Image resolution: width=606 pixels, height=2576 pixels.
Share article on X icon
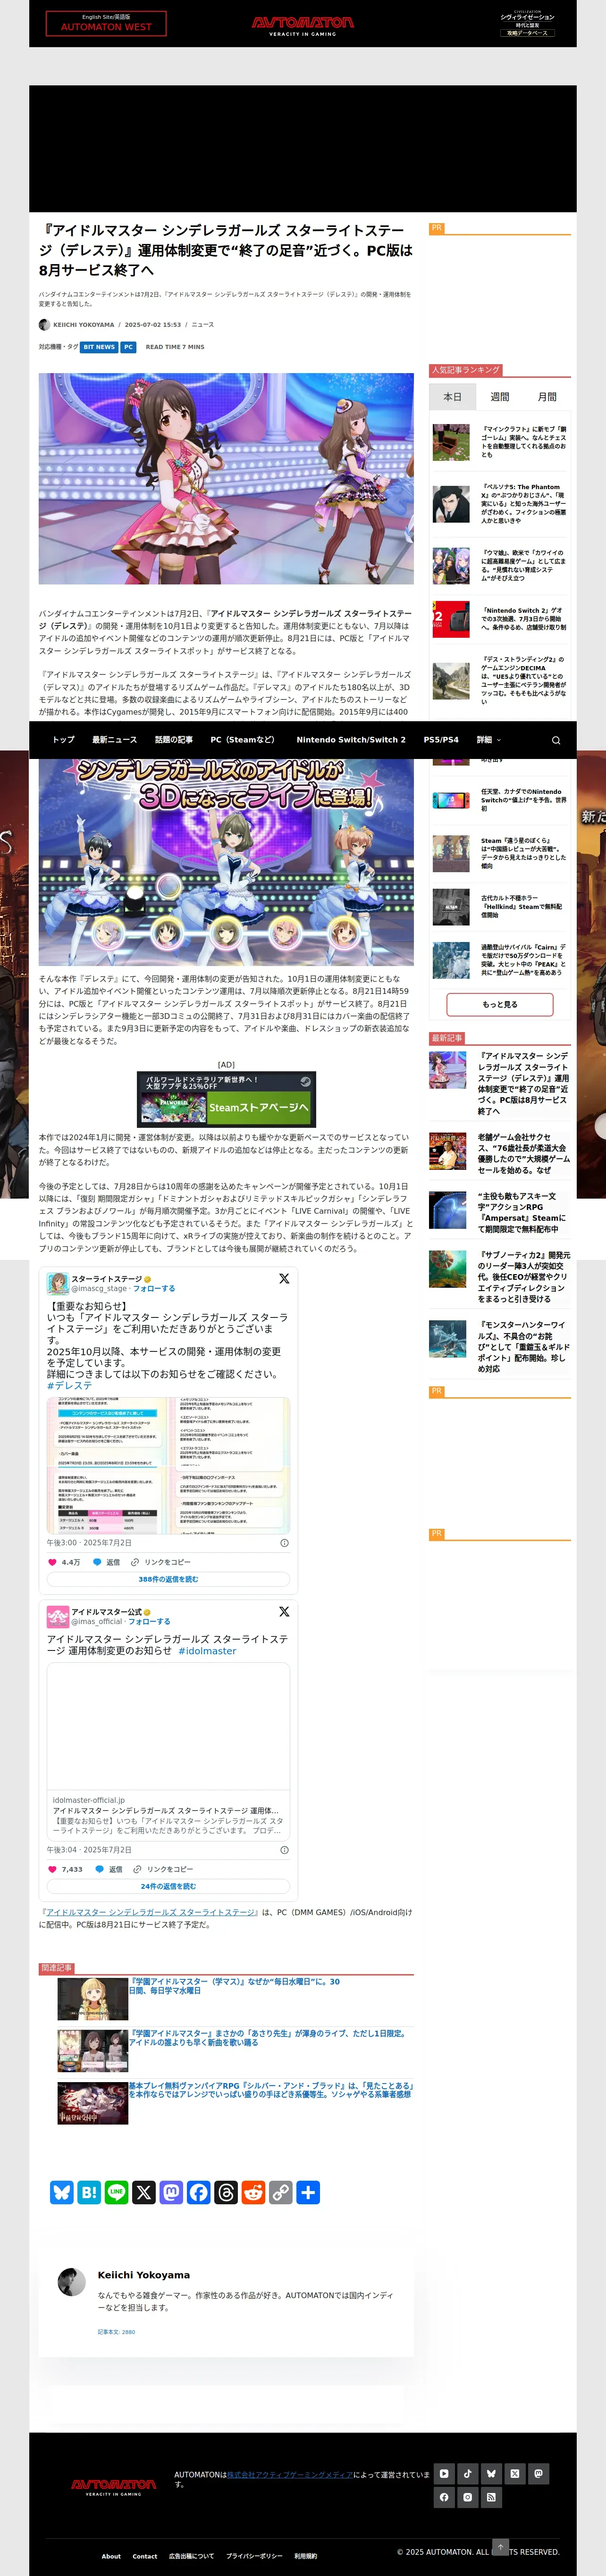point(144,2192)
